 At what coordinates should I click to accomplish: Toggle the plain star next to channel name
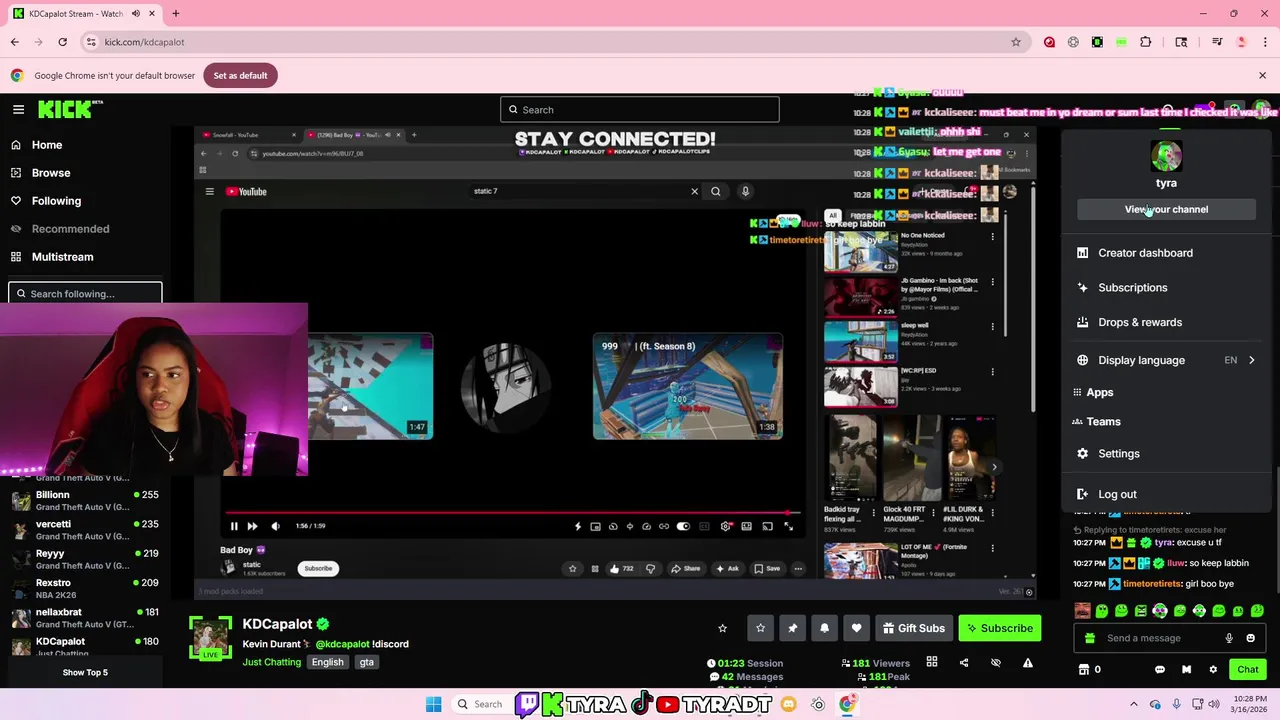722,628
